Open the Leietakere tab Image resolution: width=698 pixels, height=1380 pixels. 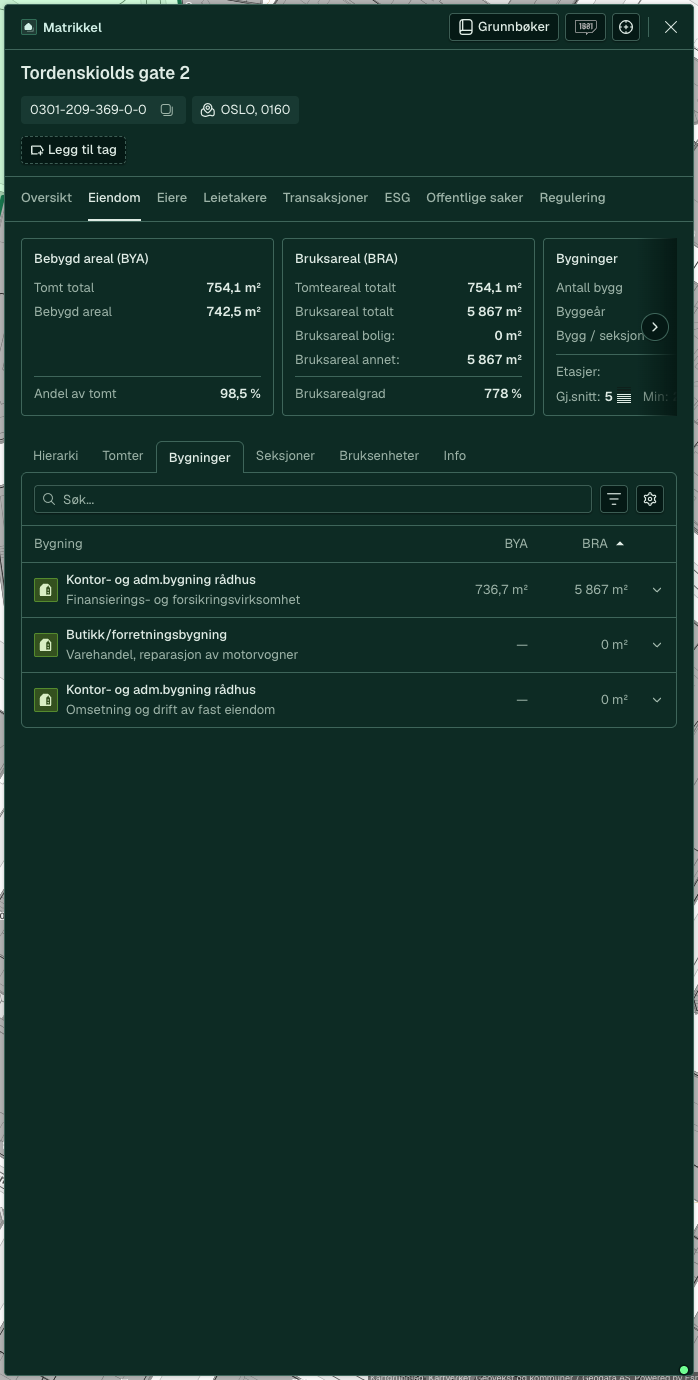[235, 198]
